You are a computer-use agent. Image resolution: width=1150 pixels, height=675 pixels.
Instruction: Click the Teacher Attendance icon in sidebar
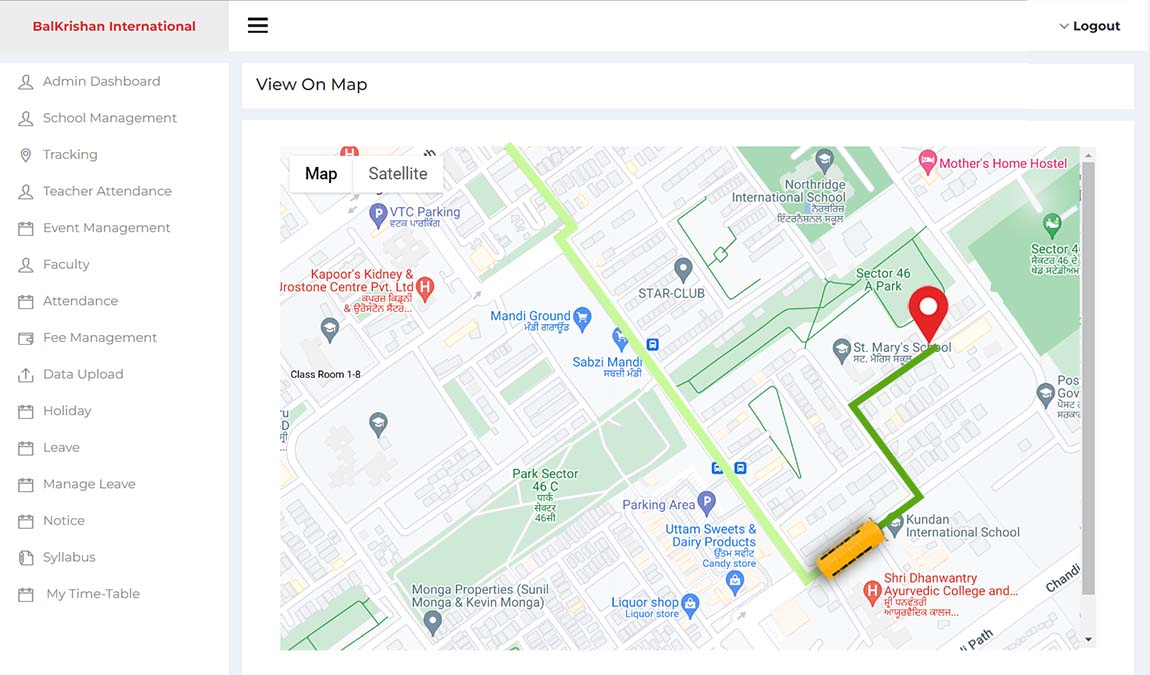tap(25, 191)
